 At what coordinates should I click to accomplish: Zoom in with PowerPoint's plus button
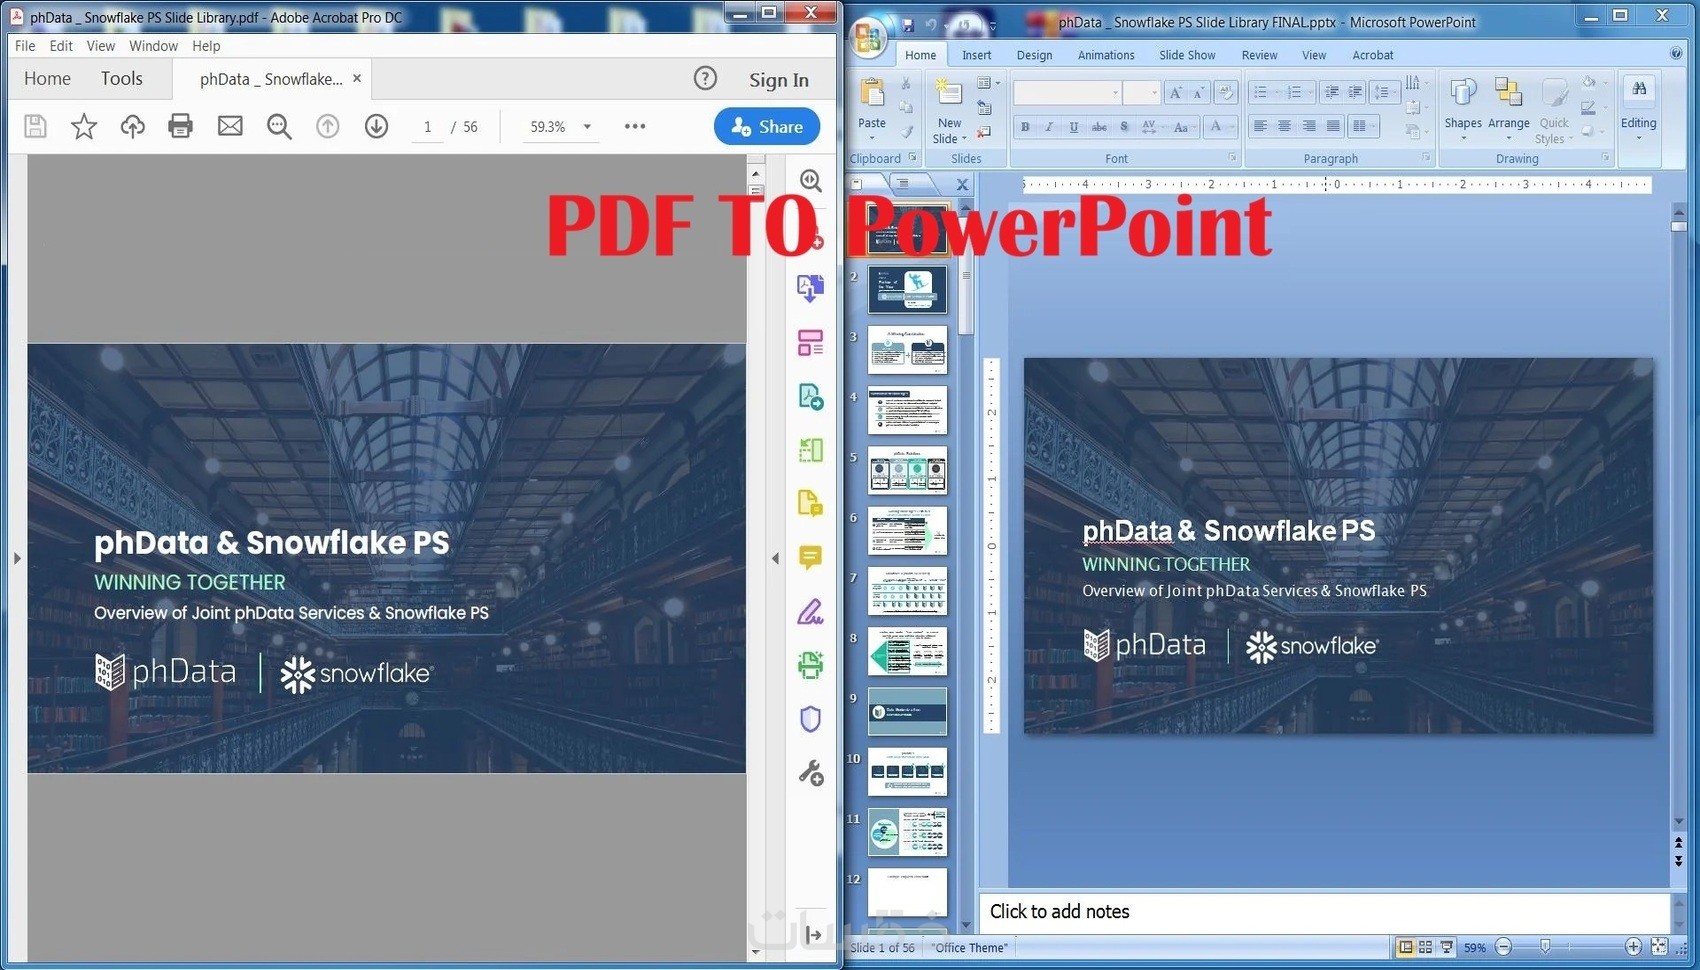tap(1633, 947)
